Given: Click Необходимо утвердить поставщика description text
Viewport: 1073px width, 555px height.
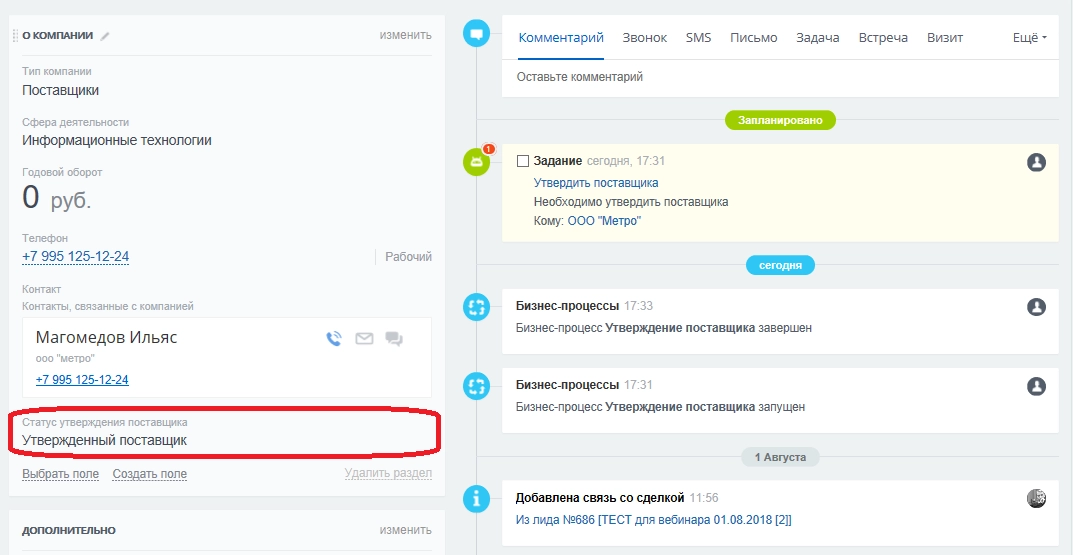Looking at the screenshot, I should pos(631,202).
